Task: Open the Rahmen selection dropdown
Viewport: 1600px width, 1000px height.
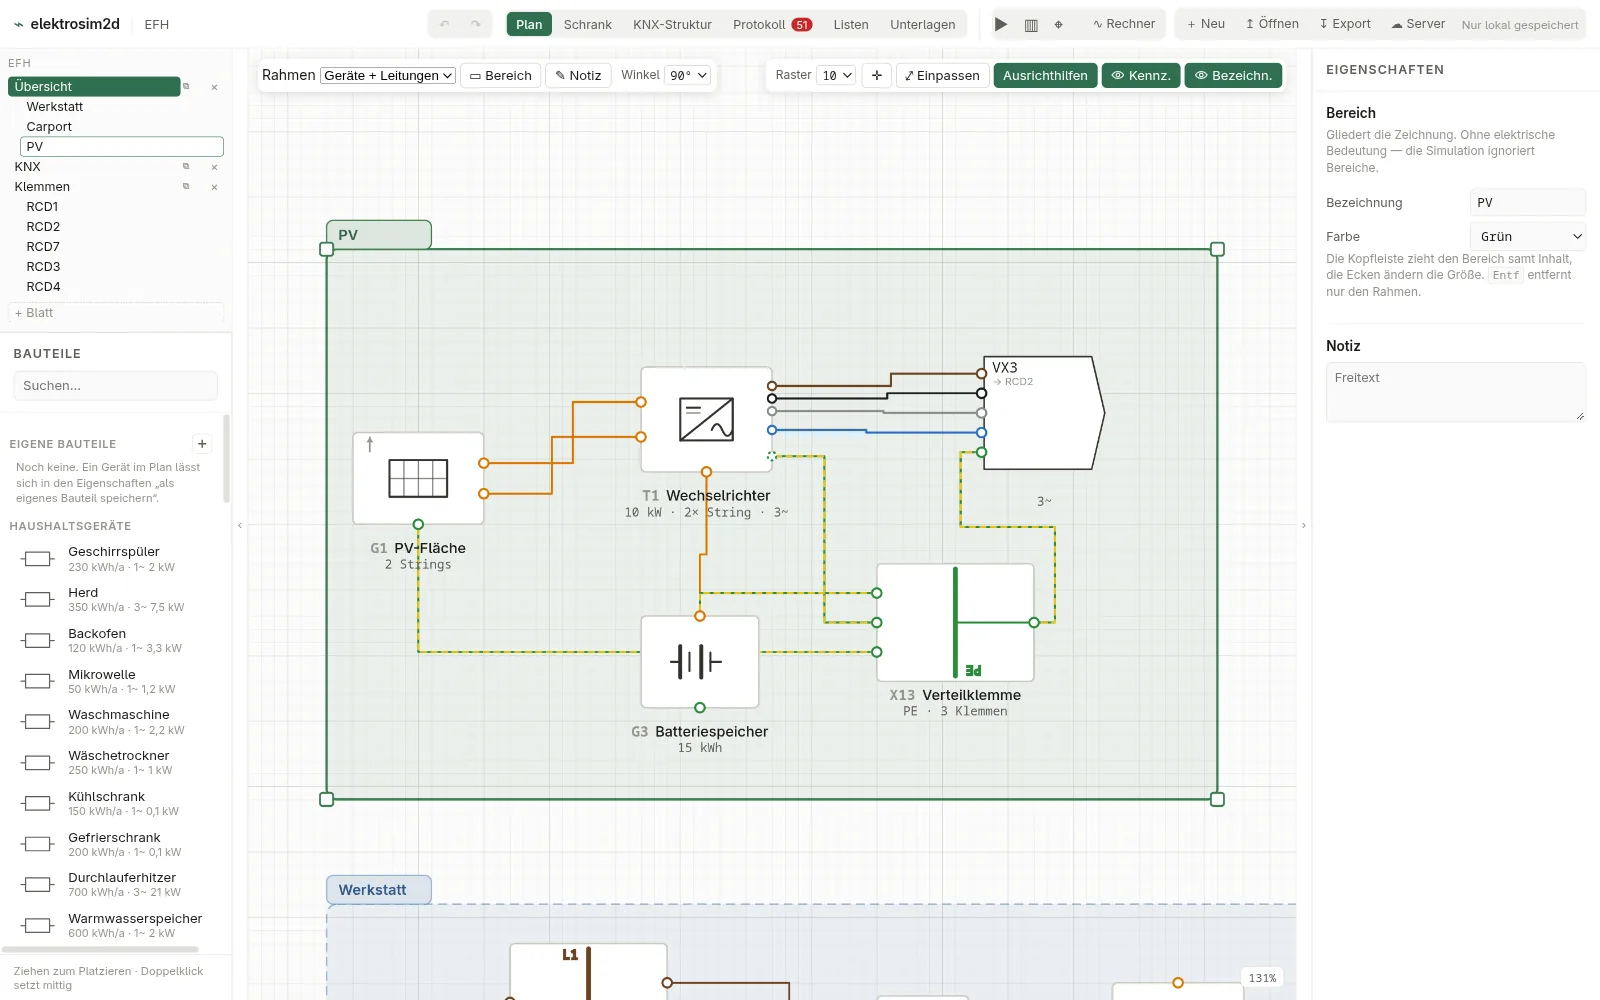Action: (388, 75)
